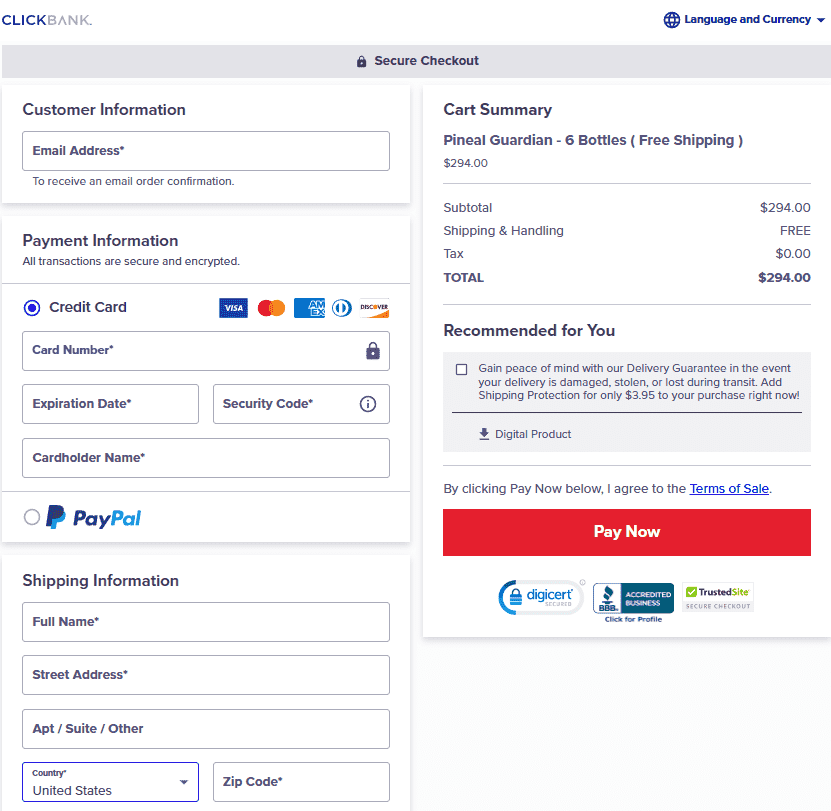Open the Terms of Sale link
Screen dimensions: 831x811
[729, 488]
